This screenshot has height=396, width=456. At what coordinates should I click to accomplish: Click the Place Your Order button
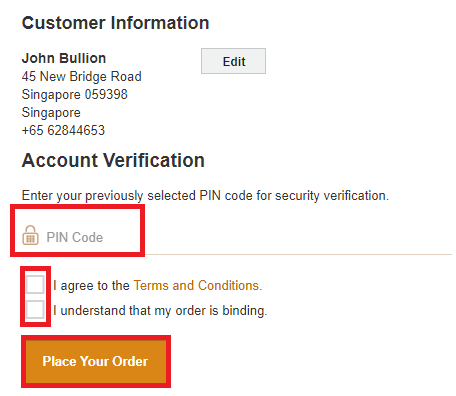point(96,361)
